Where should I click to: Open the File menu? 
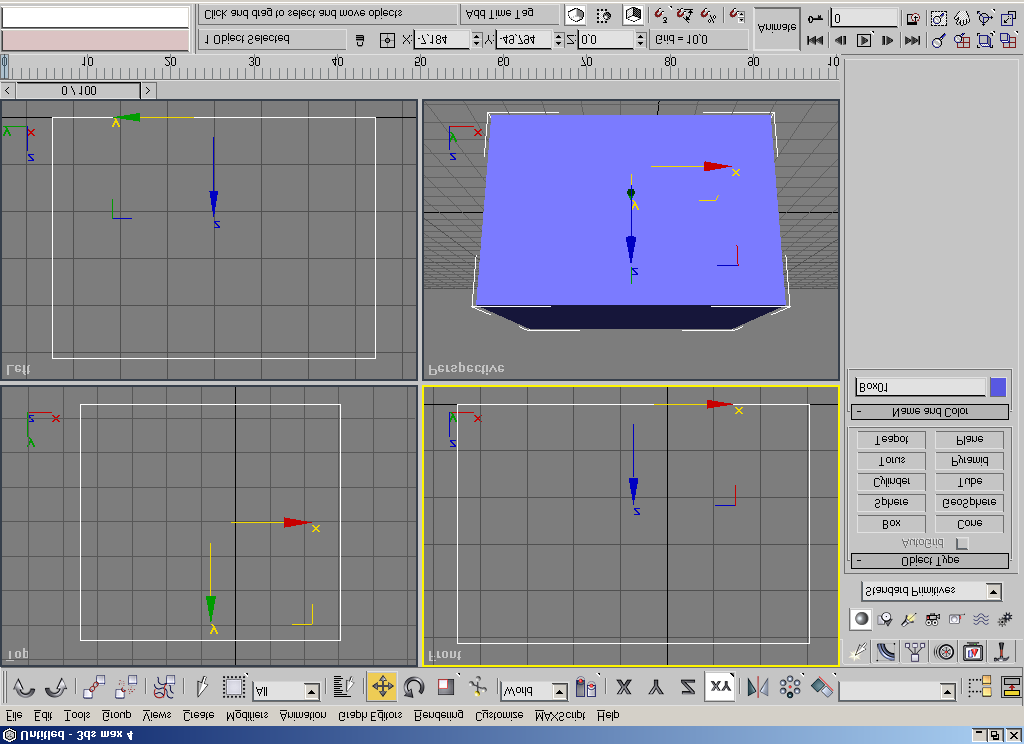tap(14, 715)
